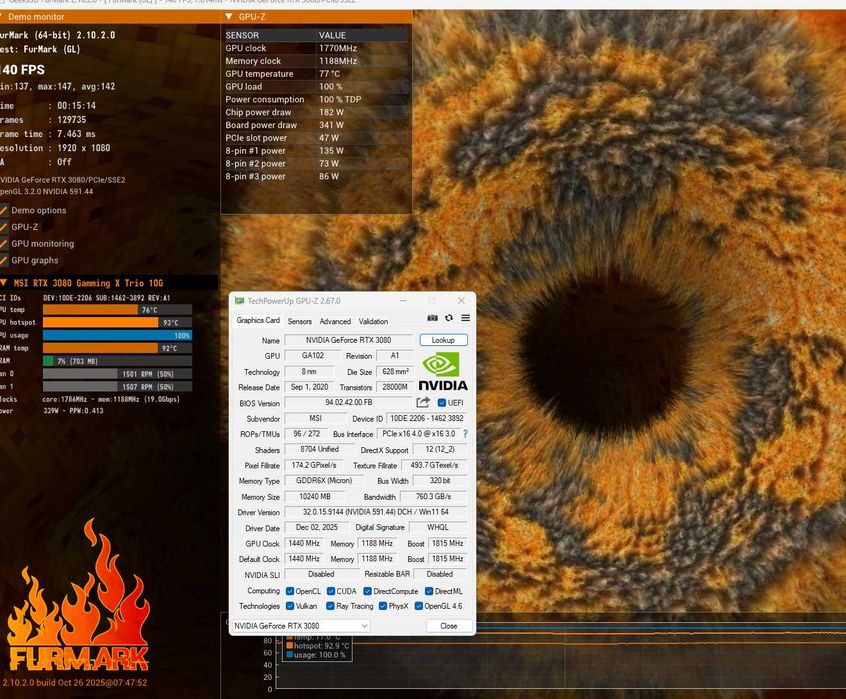
Task: Click the GPU-Z refresh icon
Action: [448, 318]
